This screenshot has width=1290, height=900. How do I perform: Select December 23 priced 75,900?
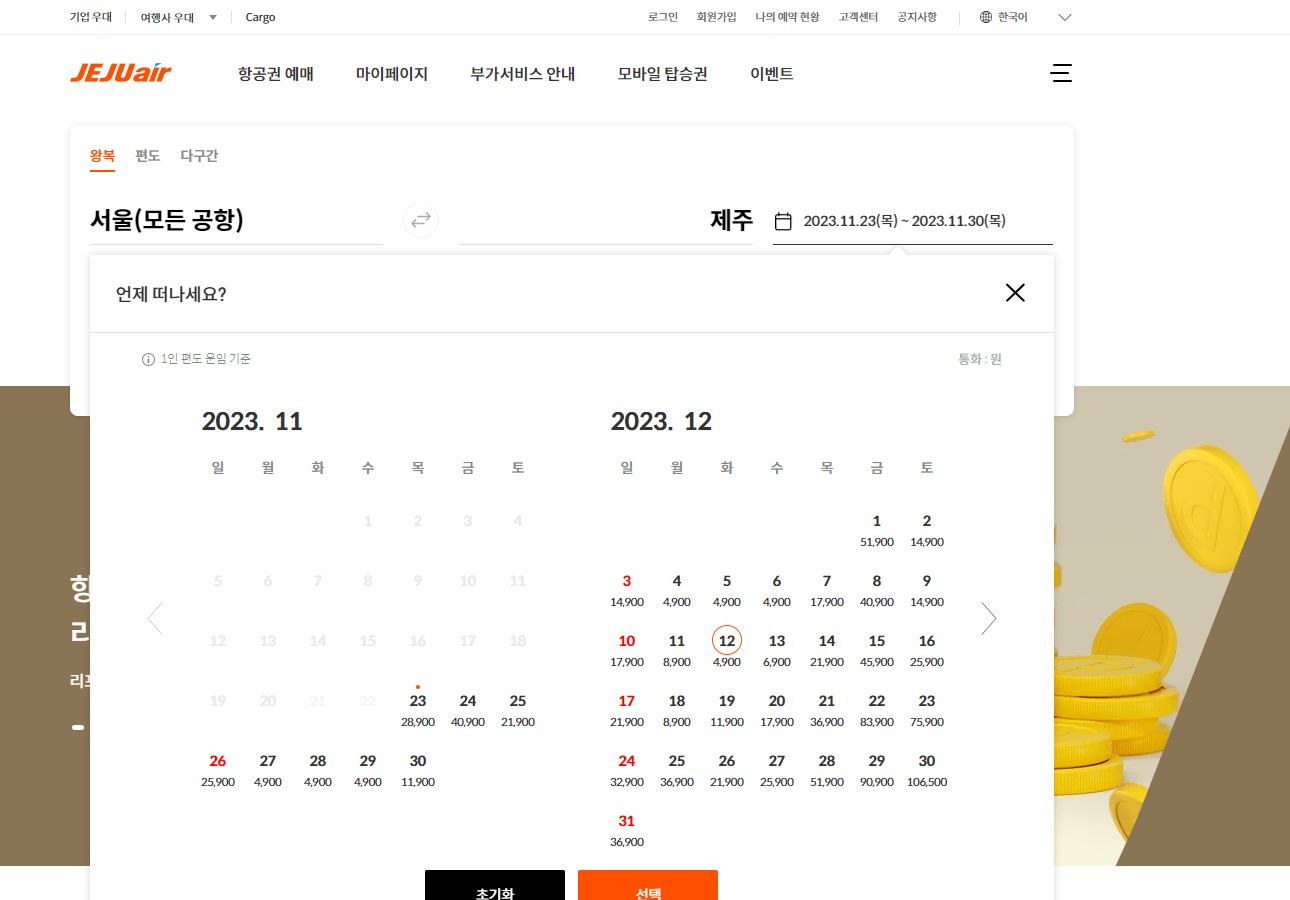click(927, 710)
